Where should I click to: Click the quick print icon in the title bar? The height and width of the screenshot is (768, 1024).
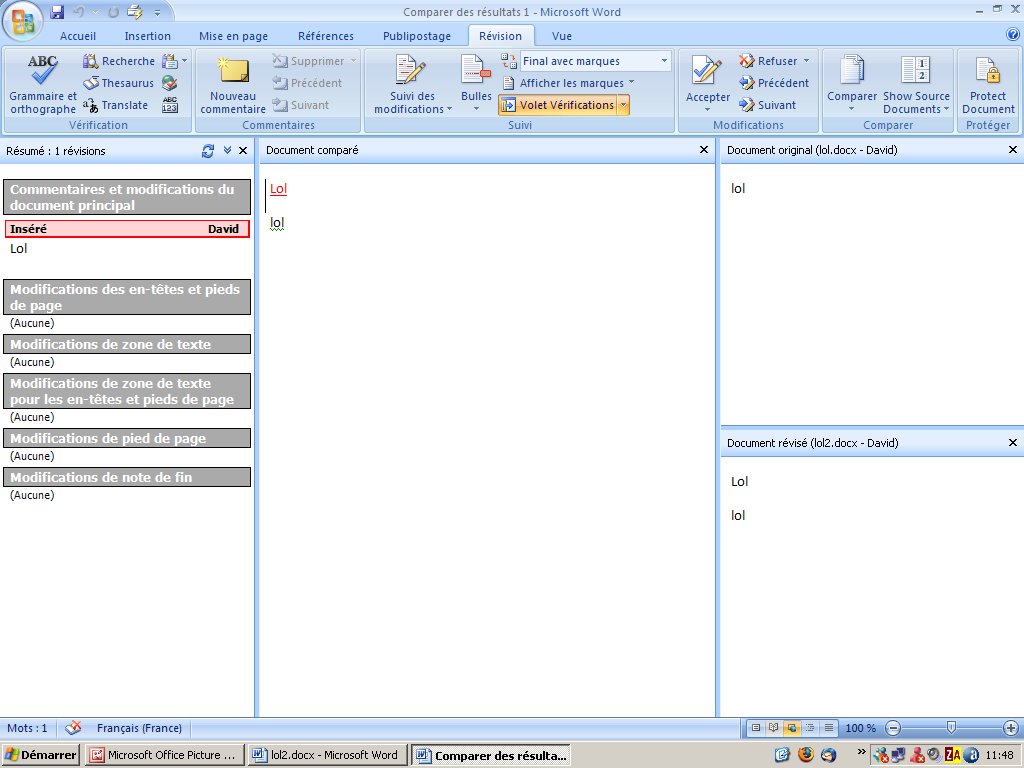coord(135,12)
